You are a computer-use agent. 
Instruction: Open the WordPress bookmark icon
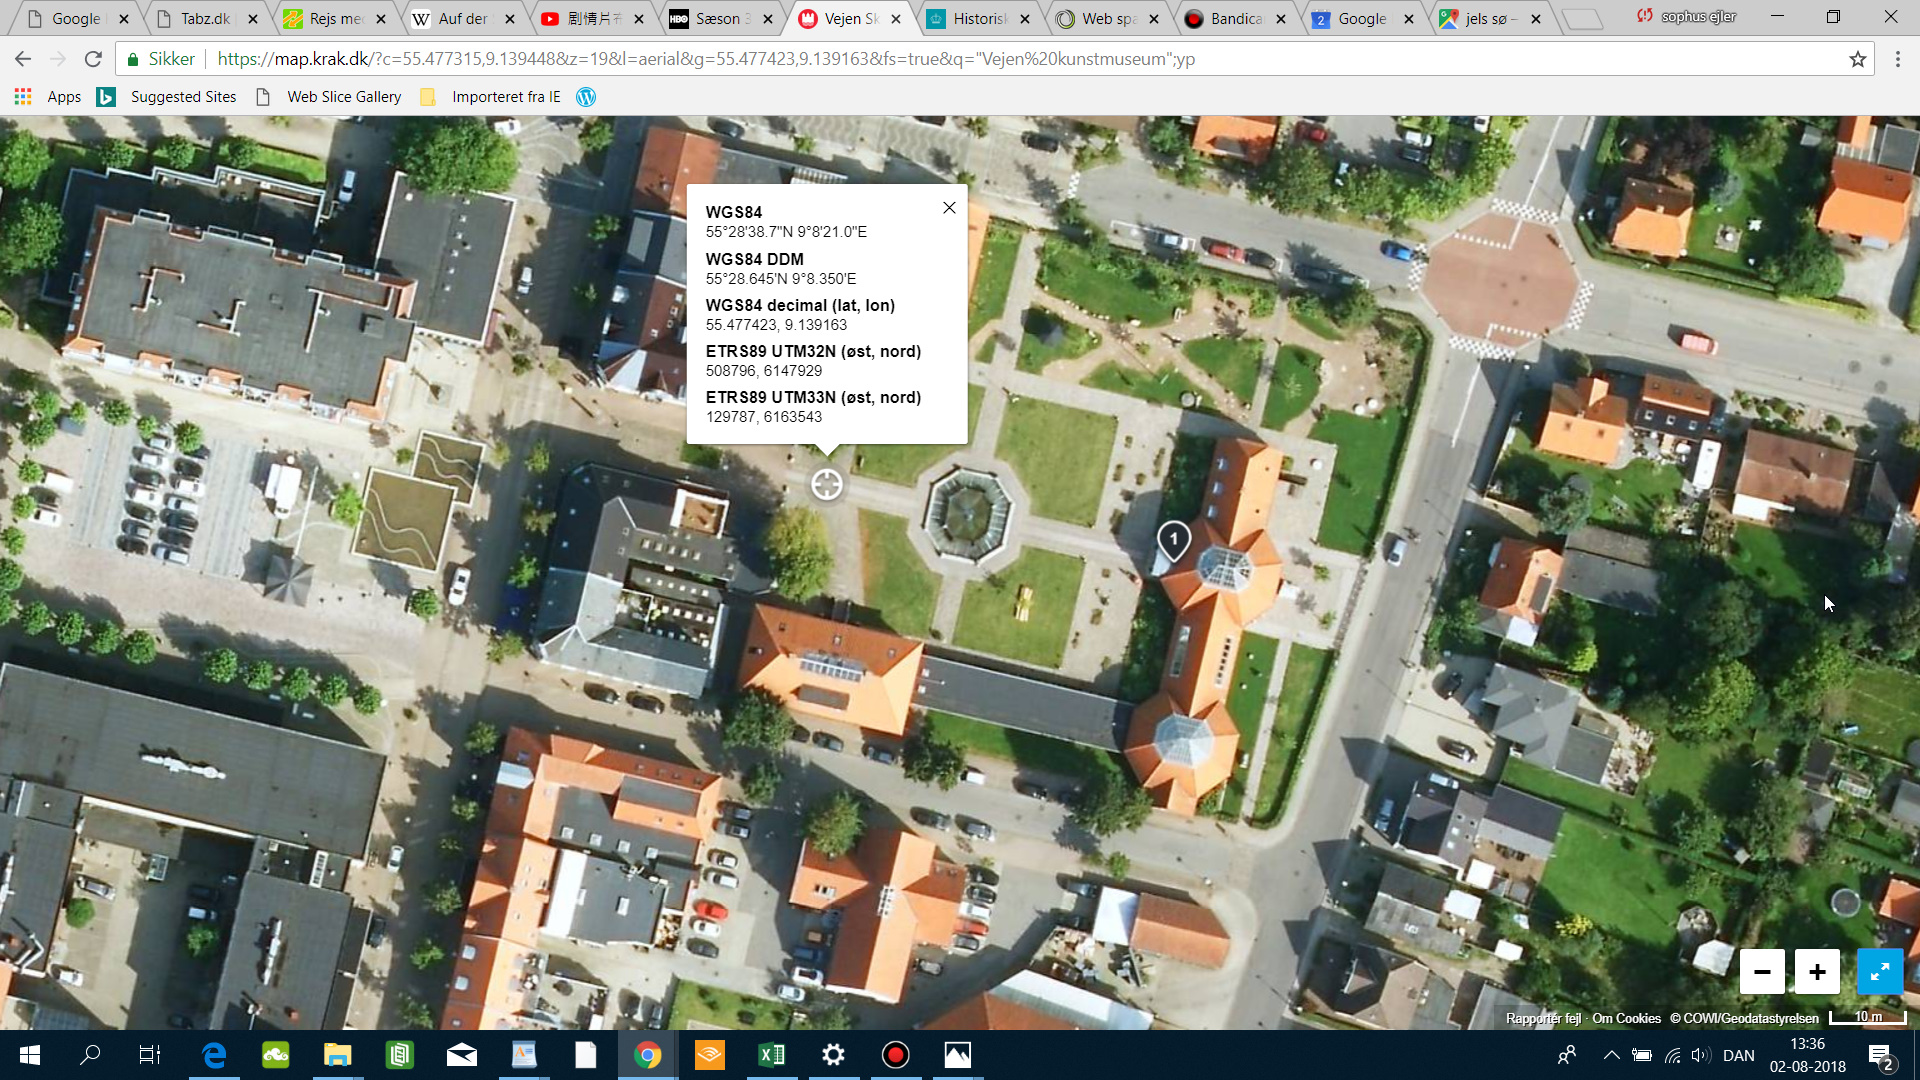pyautogui.click(x=586, y=97)
